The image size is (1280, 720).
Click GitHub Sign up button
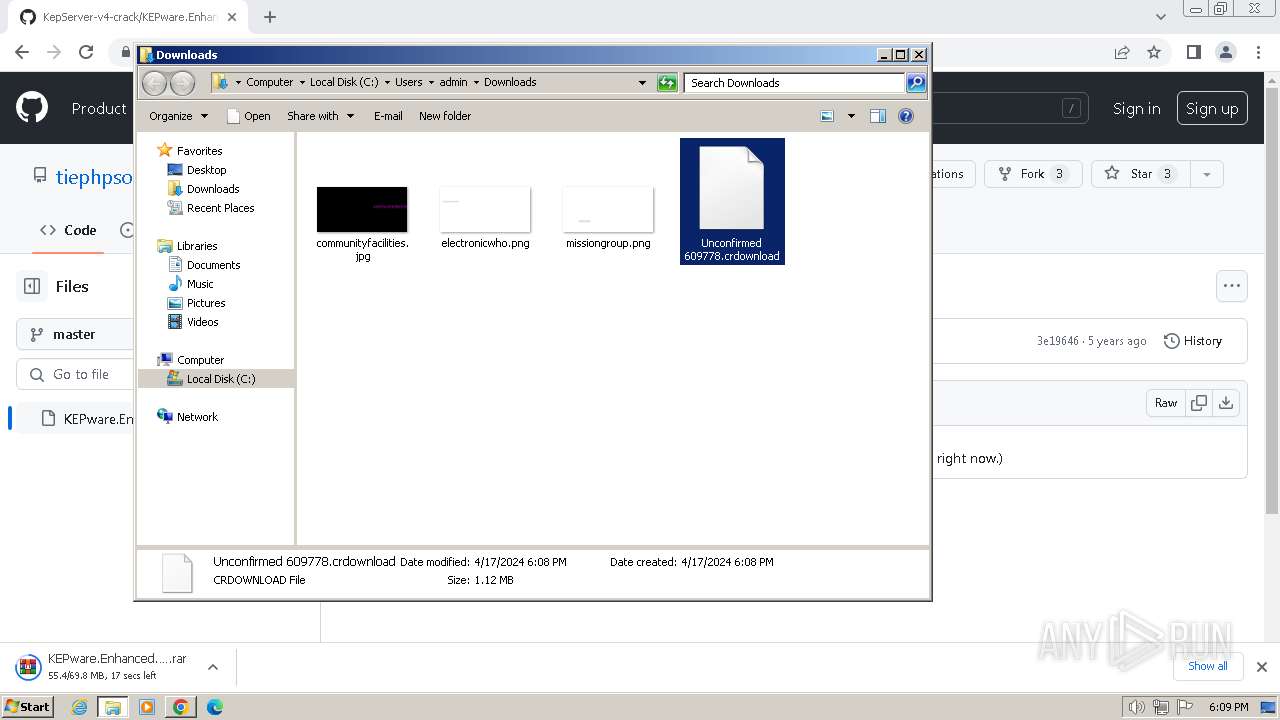click(1212, 108)
